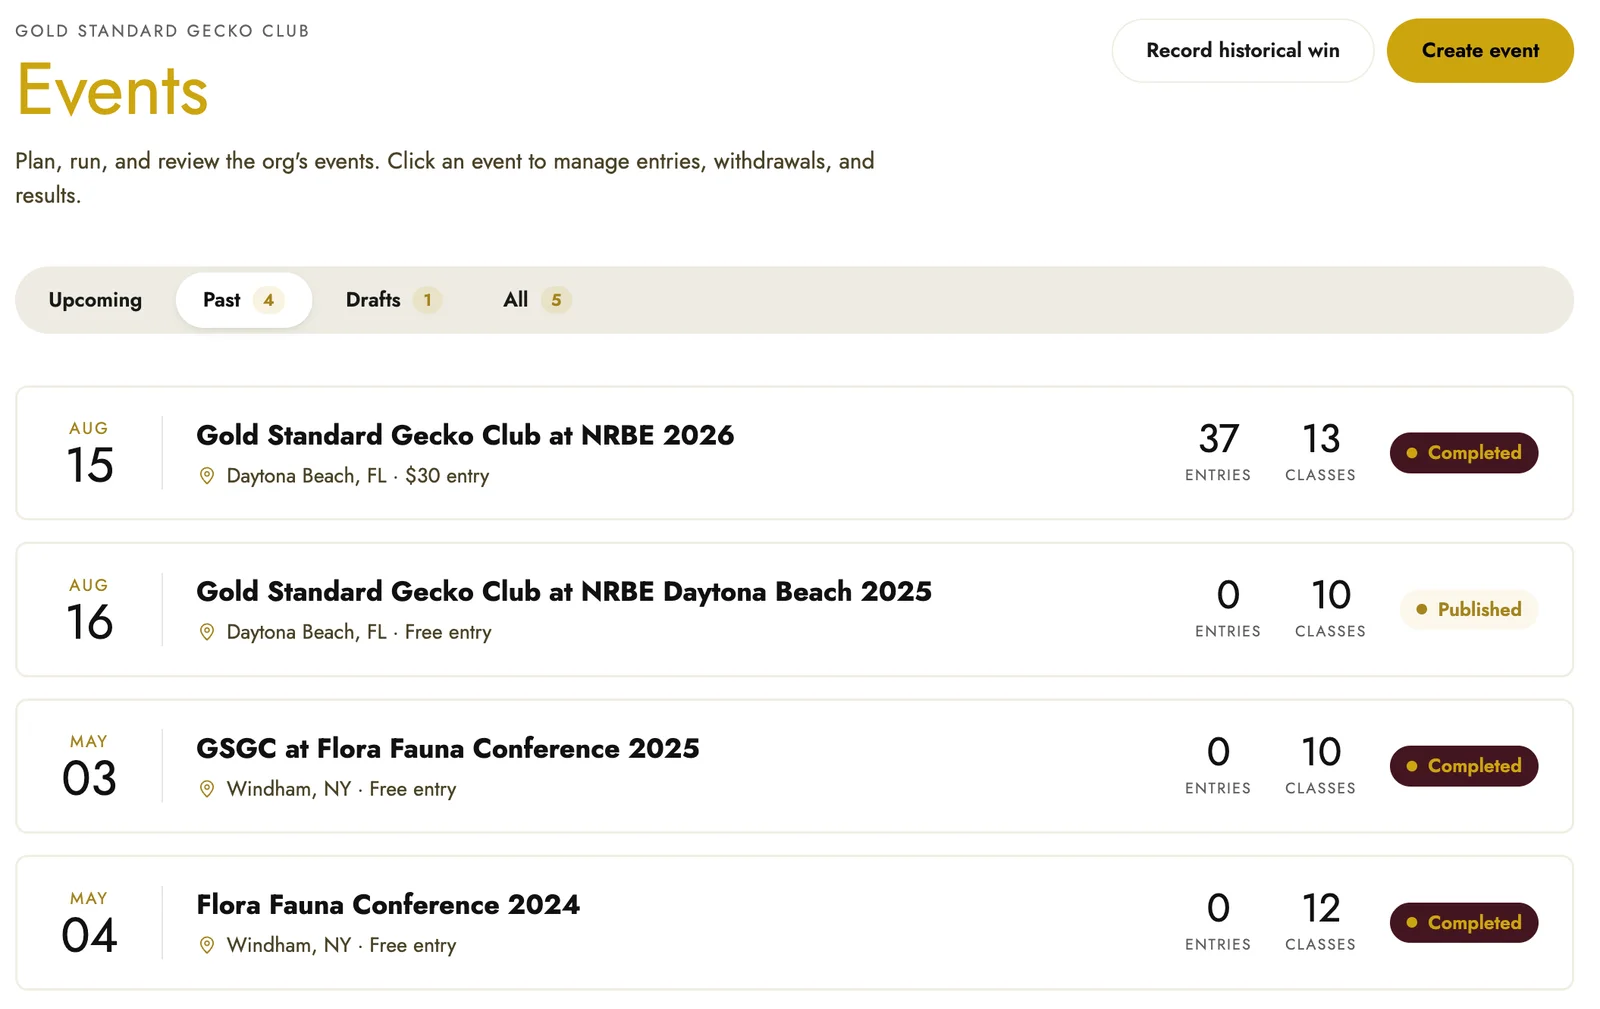
Task: Switch to the Upcoming tab
Action: point(95,300)
